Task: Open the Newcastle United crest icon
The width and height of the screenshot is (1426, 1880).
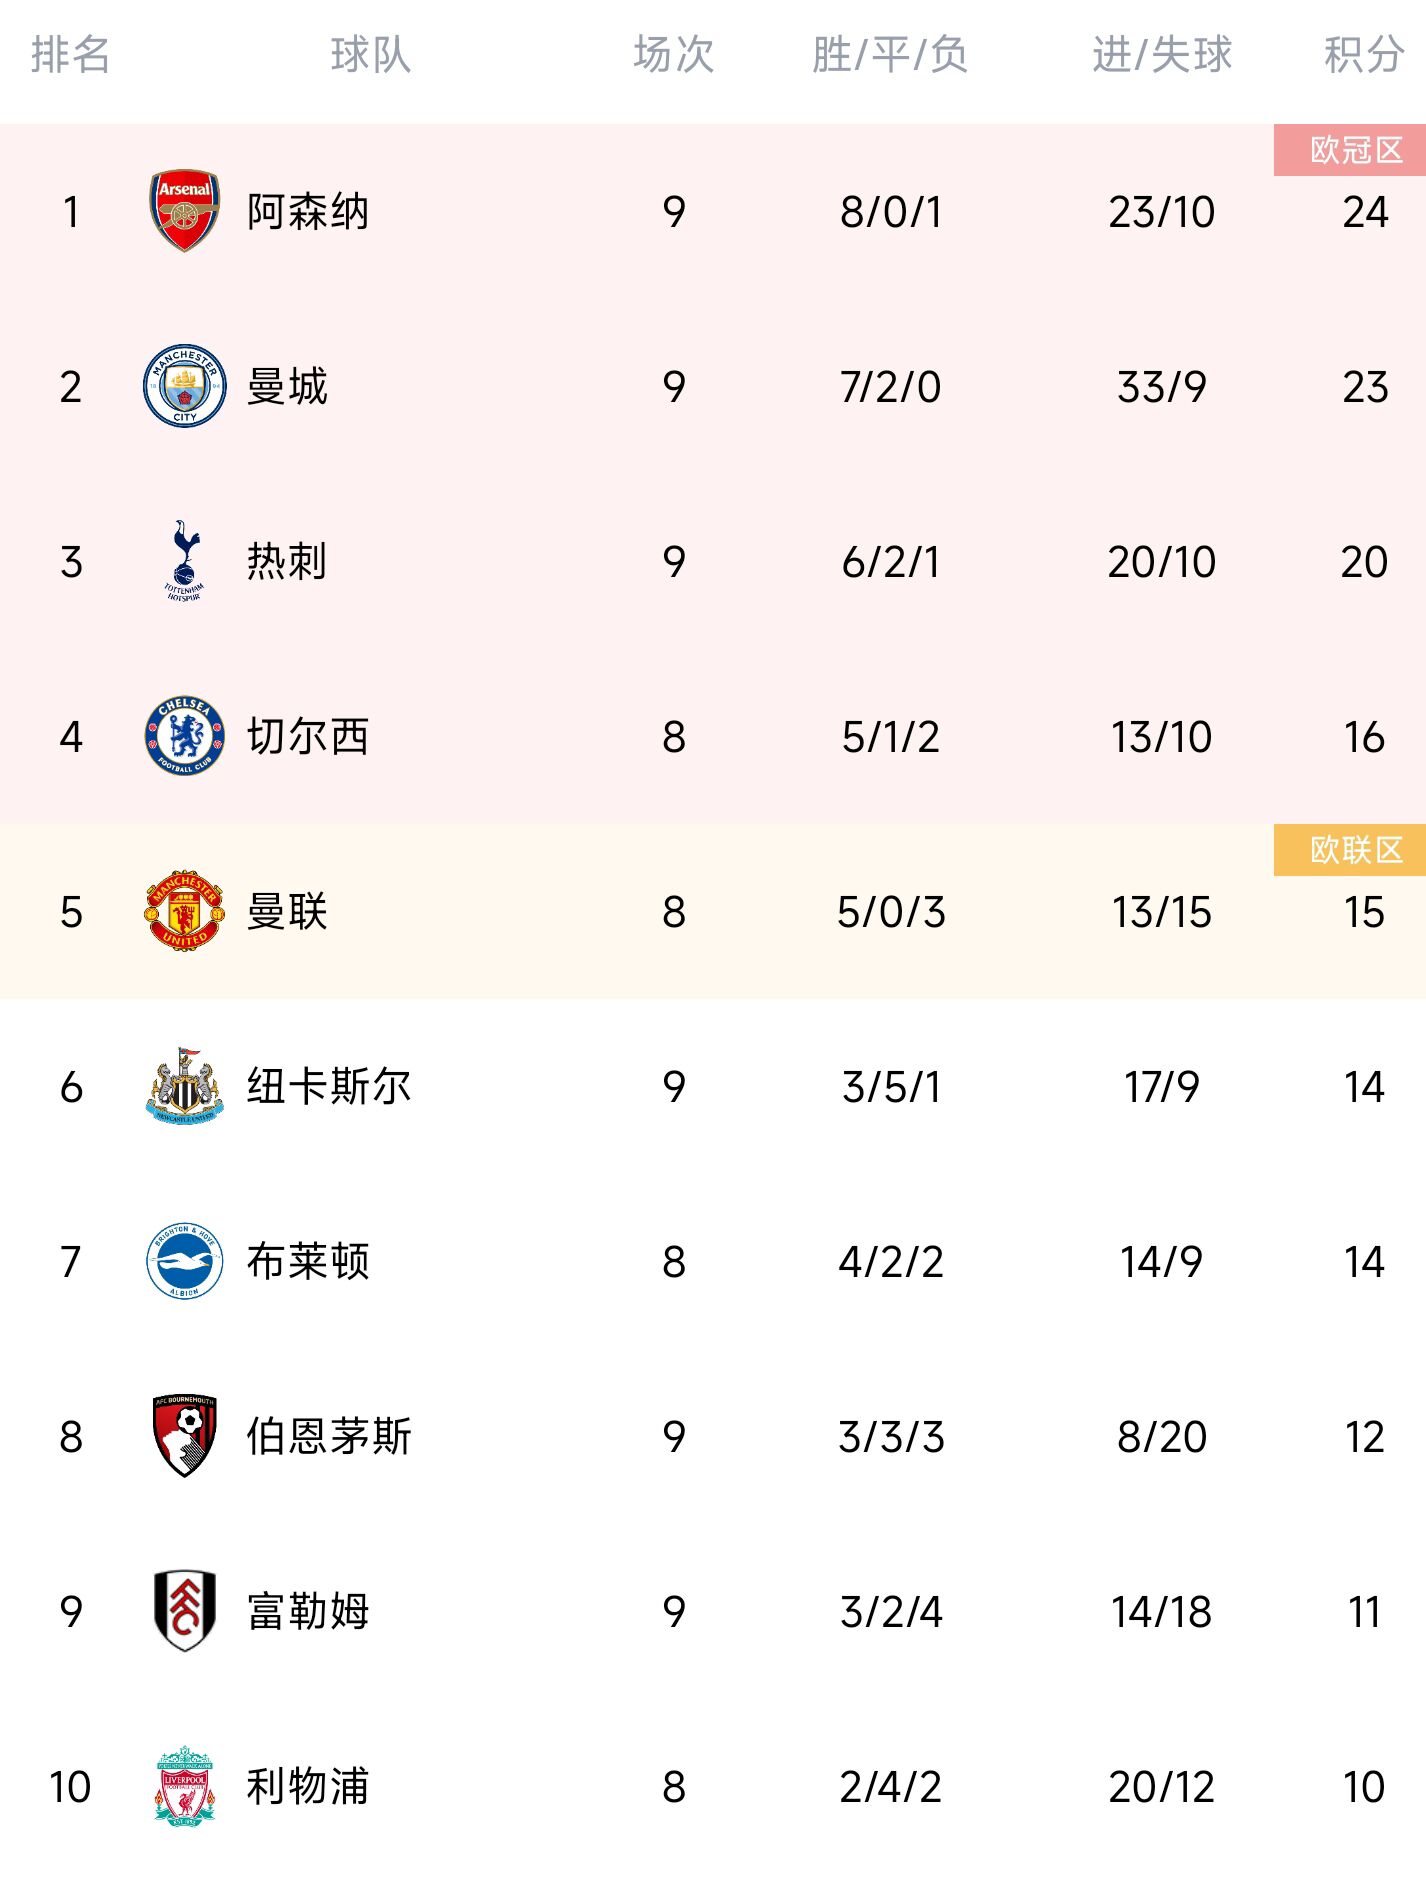Action: point(185,1086)
